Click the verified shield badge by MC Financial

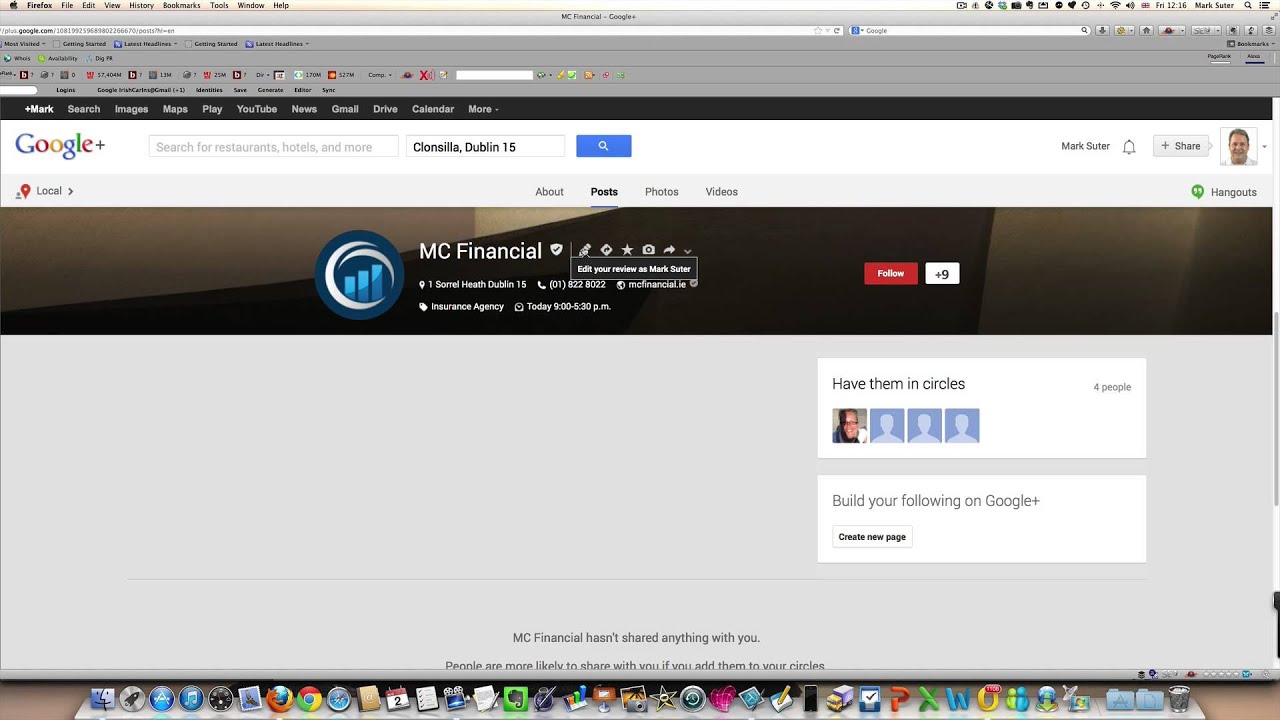coord(556,250)
